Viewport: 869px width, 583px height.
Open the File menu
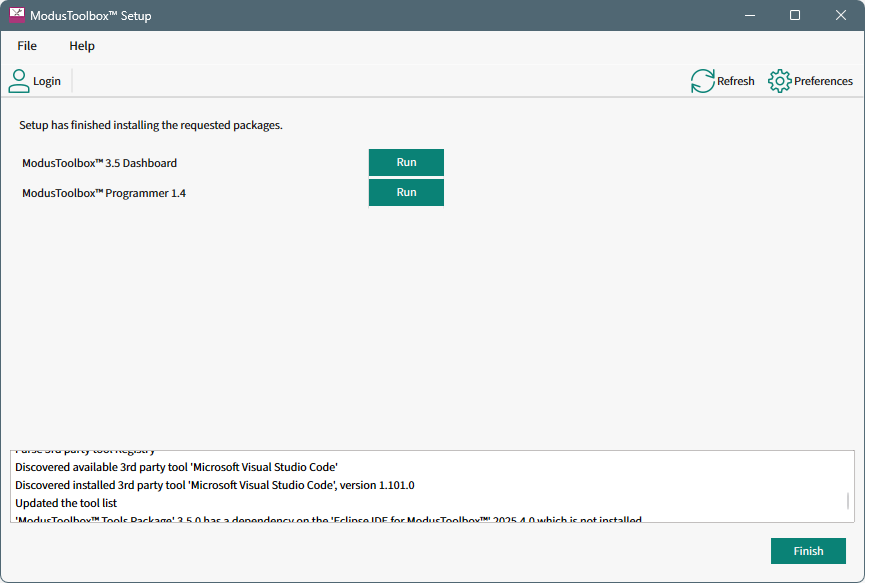[x=27, y=46]
